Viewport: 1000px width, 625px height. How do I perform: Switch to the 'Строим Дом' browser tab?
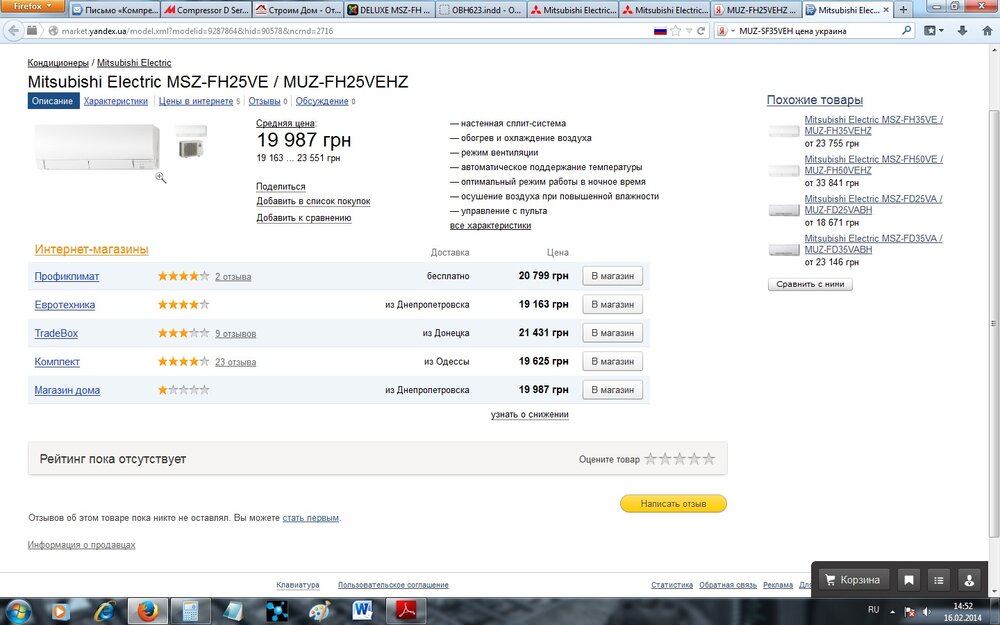298,10
